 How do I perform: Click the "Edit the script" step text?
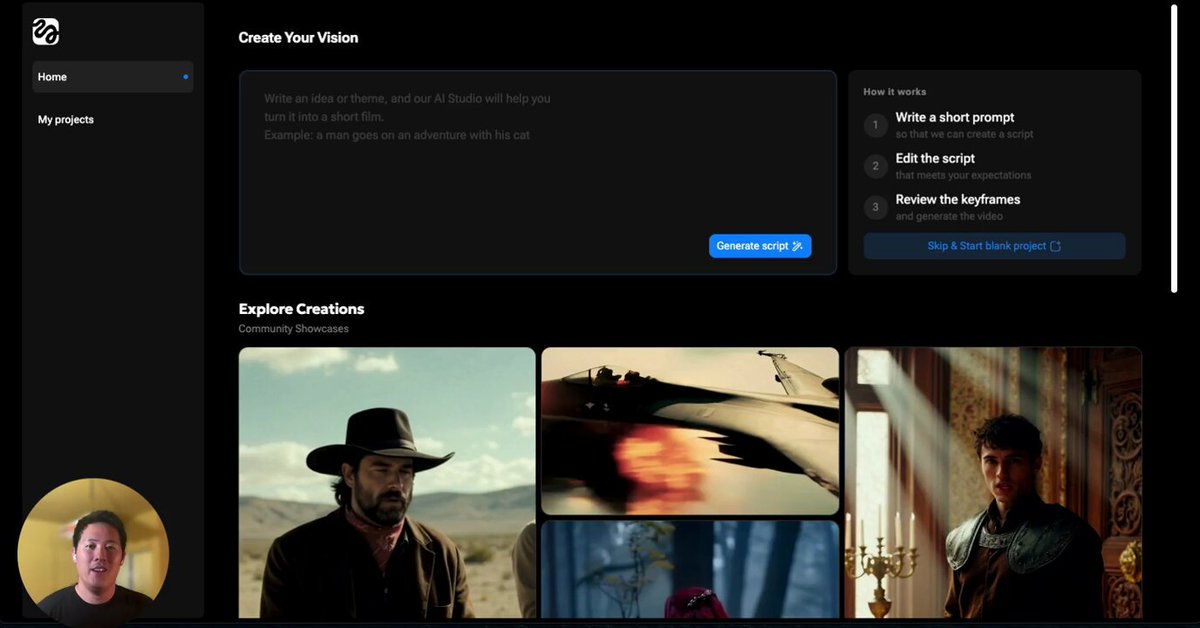click(935, 159)
